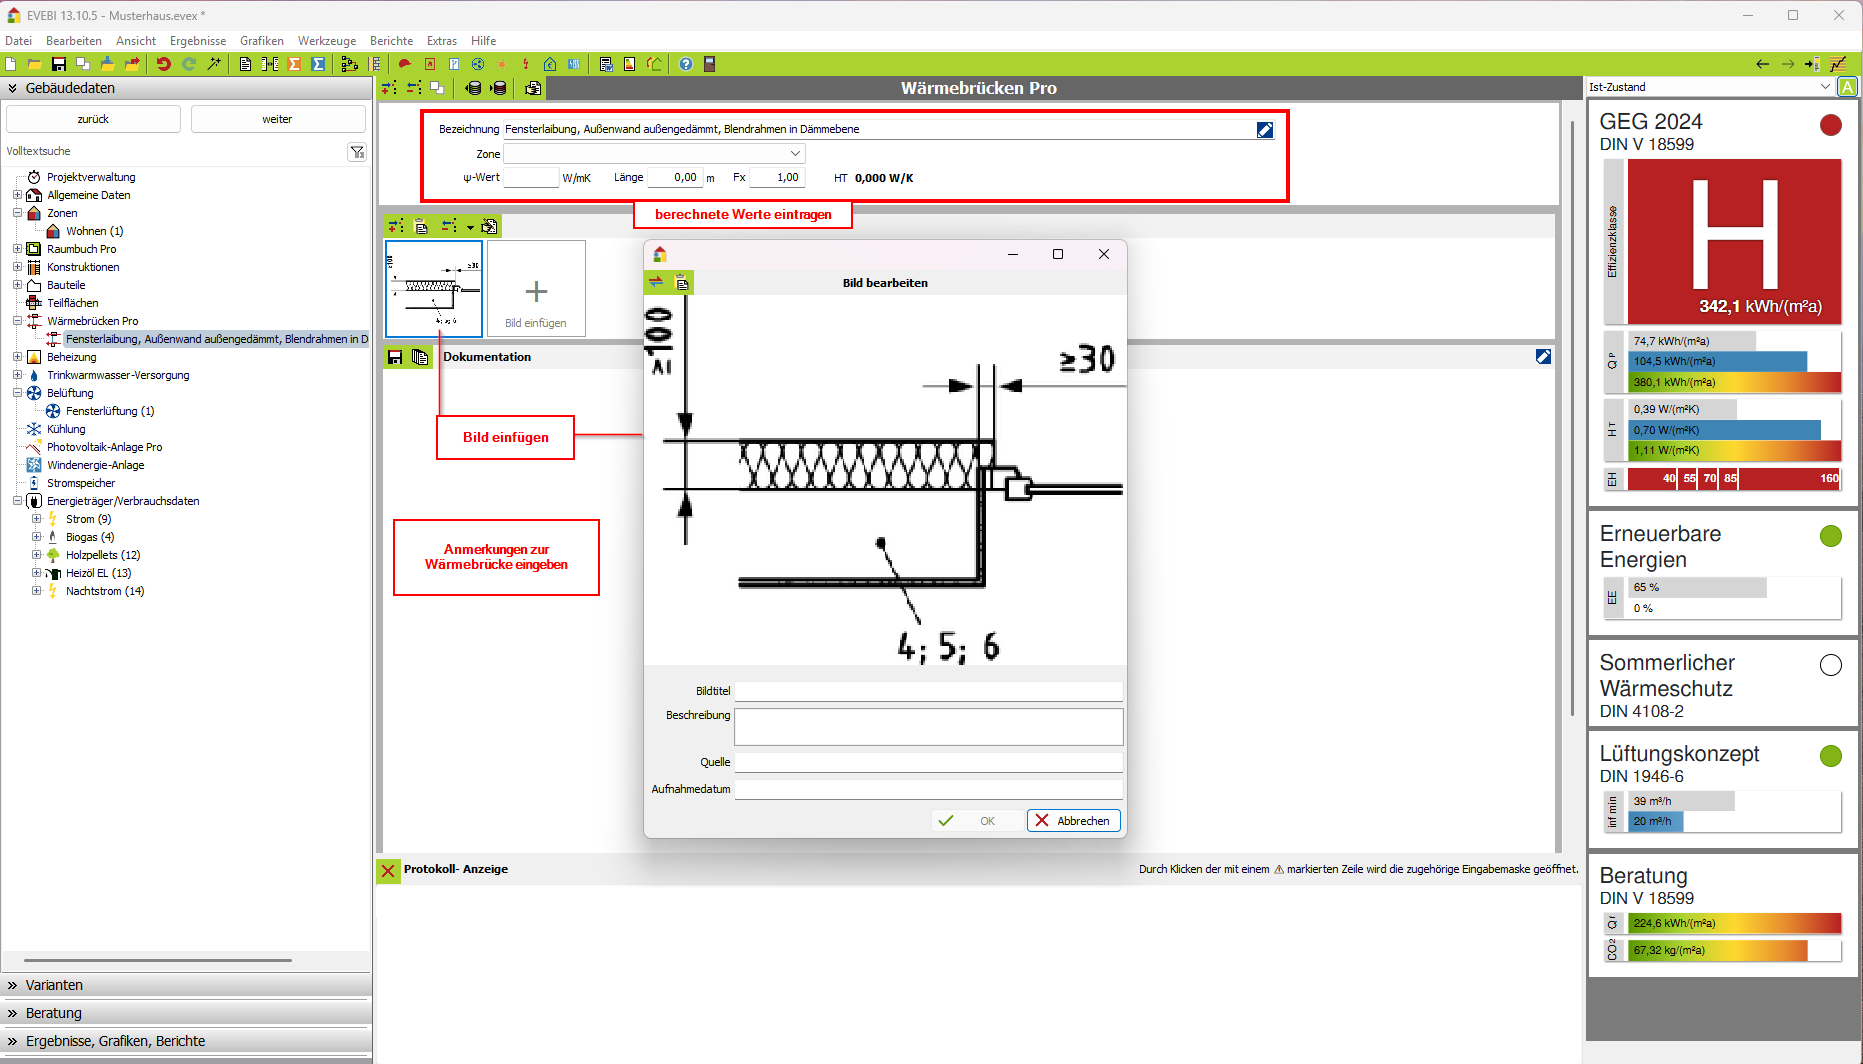
Task: Expand the Varianten panel section
Action: 54,985
